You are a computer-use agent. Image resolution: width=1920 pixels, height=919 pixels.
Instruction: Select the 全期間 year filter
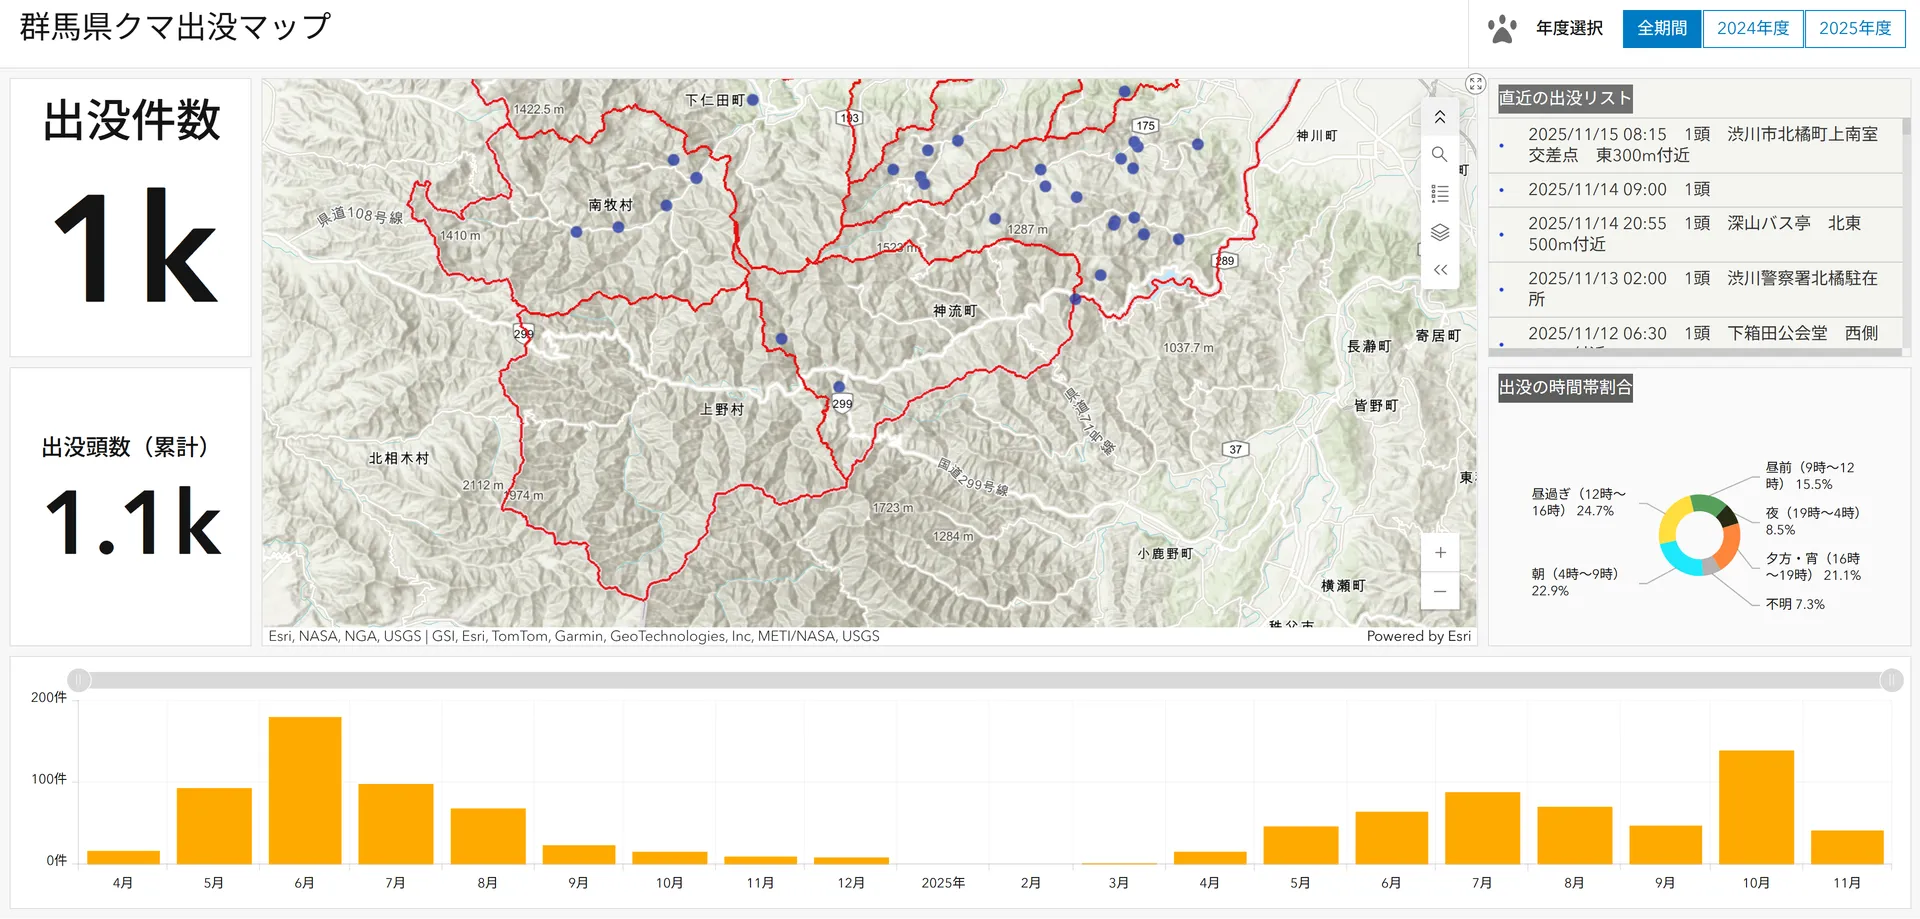(x=1661, y=29)
